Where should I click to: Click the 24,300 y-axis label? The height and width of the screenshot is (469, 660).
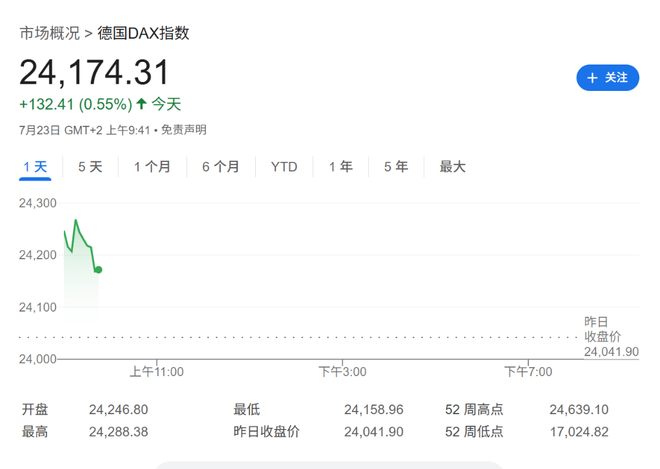38,203
